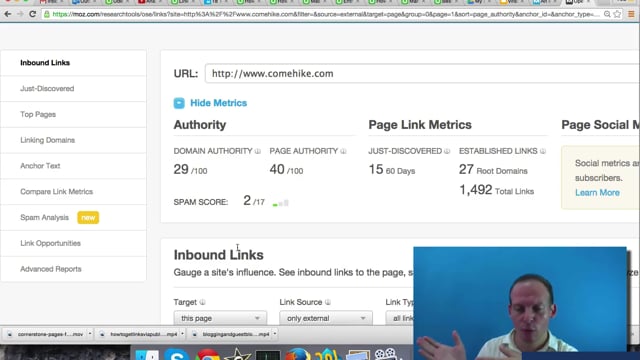Open the Target 'this page' dropdown
Image resolution: width=640 pixels, height=360 pixels.
[x=220, y=318]
